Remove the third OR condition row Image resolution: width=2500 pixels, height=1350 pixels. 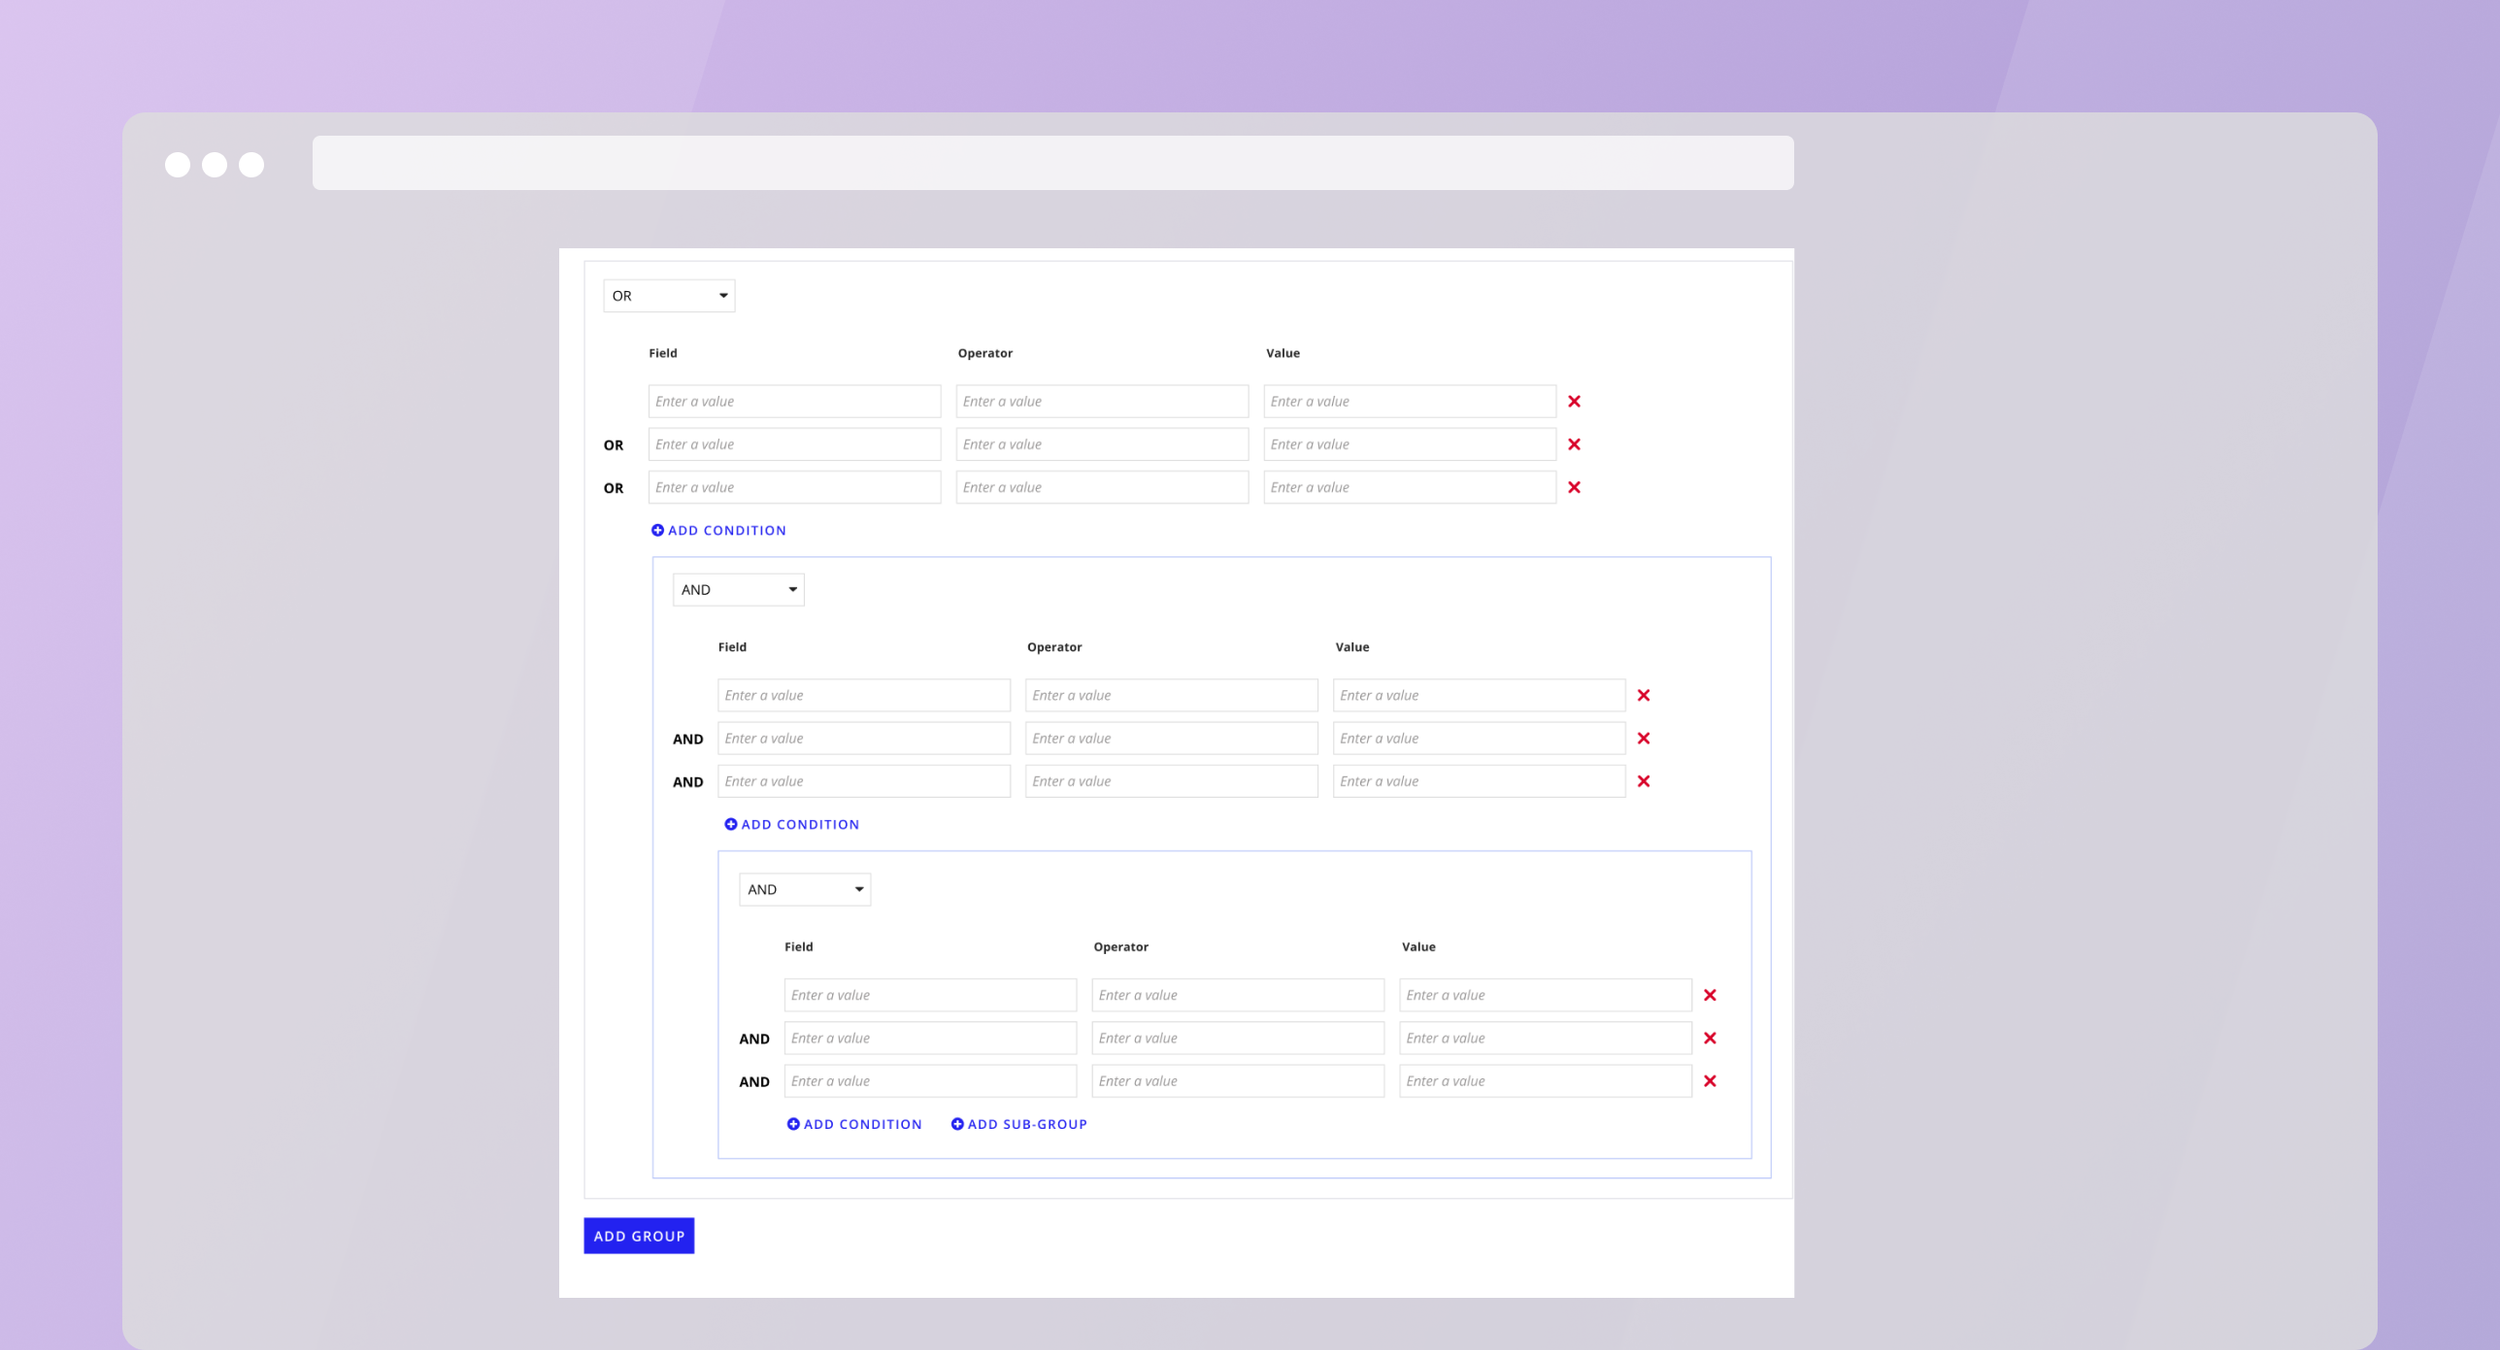[x=1574, y=487]
